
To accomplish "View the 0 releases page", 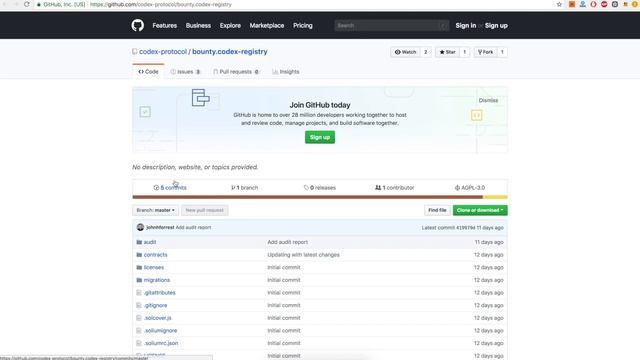I will click(x=320, y=188).
